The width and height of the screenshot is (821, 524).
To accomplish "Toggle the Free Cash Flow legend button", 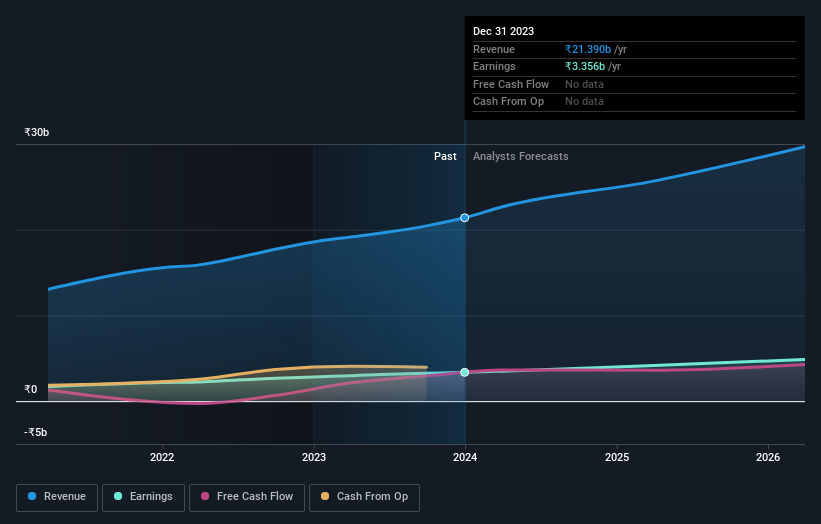I will click(247, 497).
